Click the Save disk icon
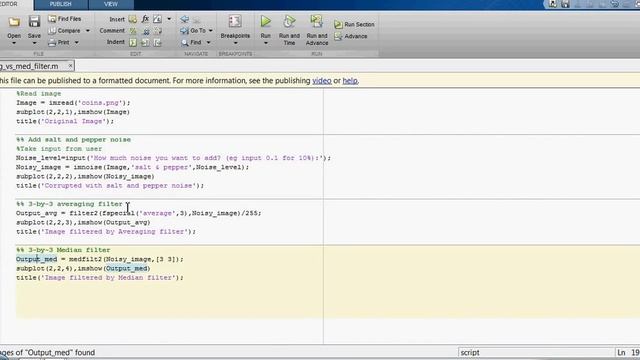Image resolution: width=640 pixels, height=360 pixels. pyautogui.click(x=34, y=22)
